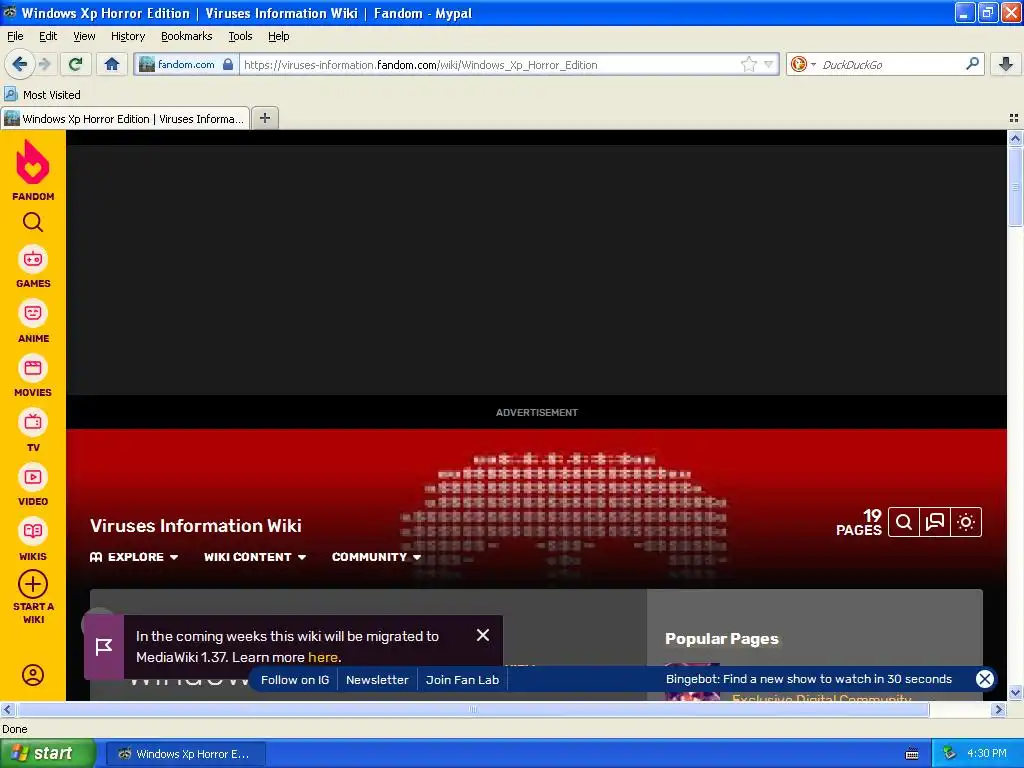Viewport: 1024px width, 768px height.
Task: Click the '19 PAGES' count text
Action: tap(859, 522)
